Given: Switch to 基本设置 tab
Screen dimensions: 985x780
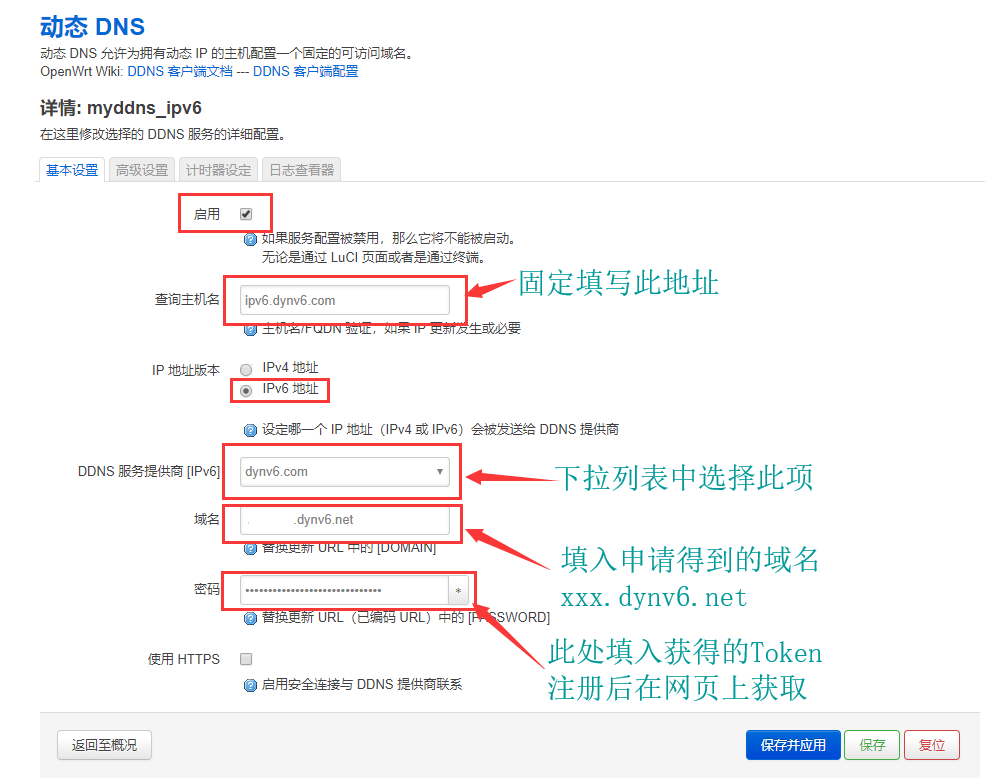Looking at the screenshot, I should point(70,169).
